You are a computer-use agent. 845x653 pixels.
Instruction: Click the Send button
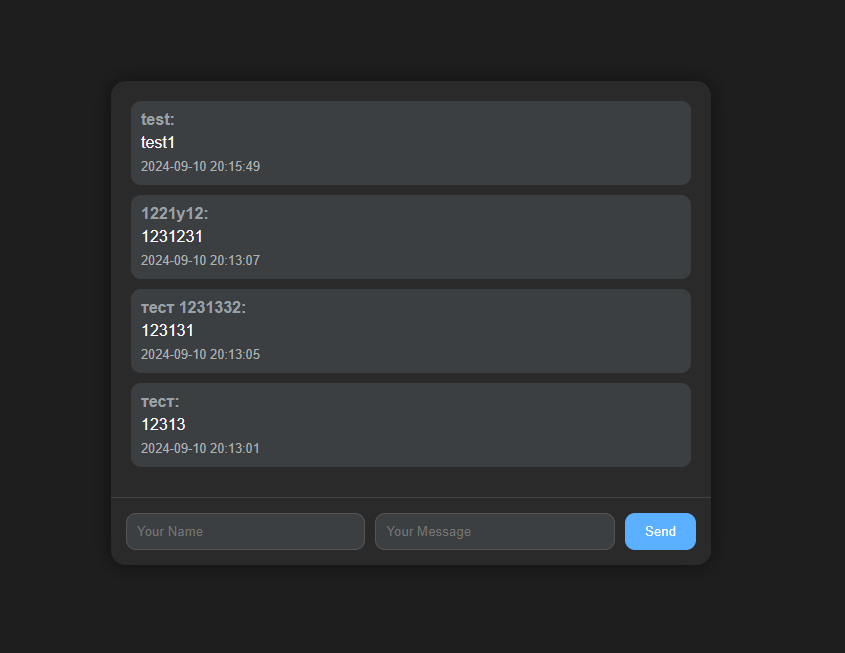(660, 531)
